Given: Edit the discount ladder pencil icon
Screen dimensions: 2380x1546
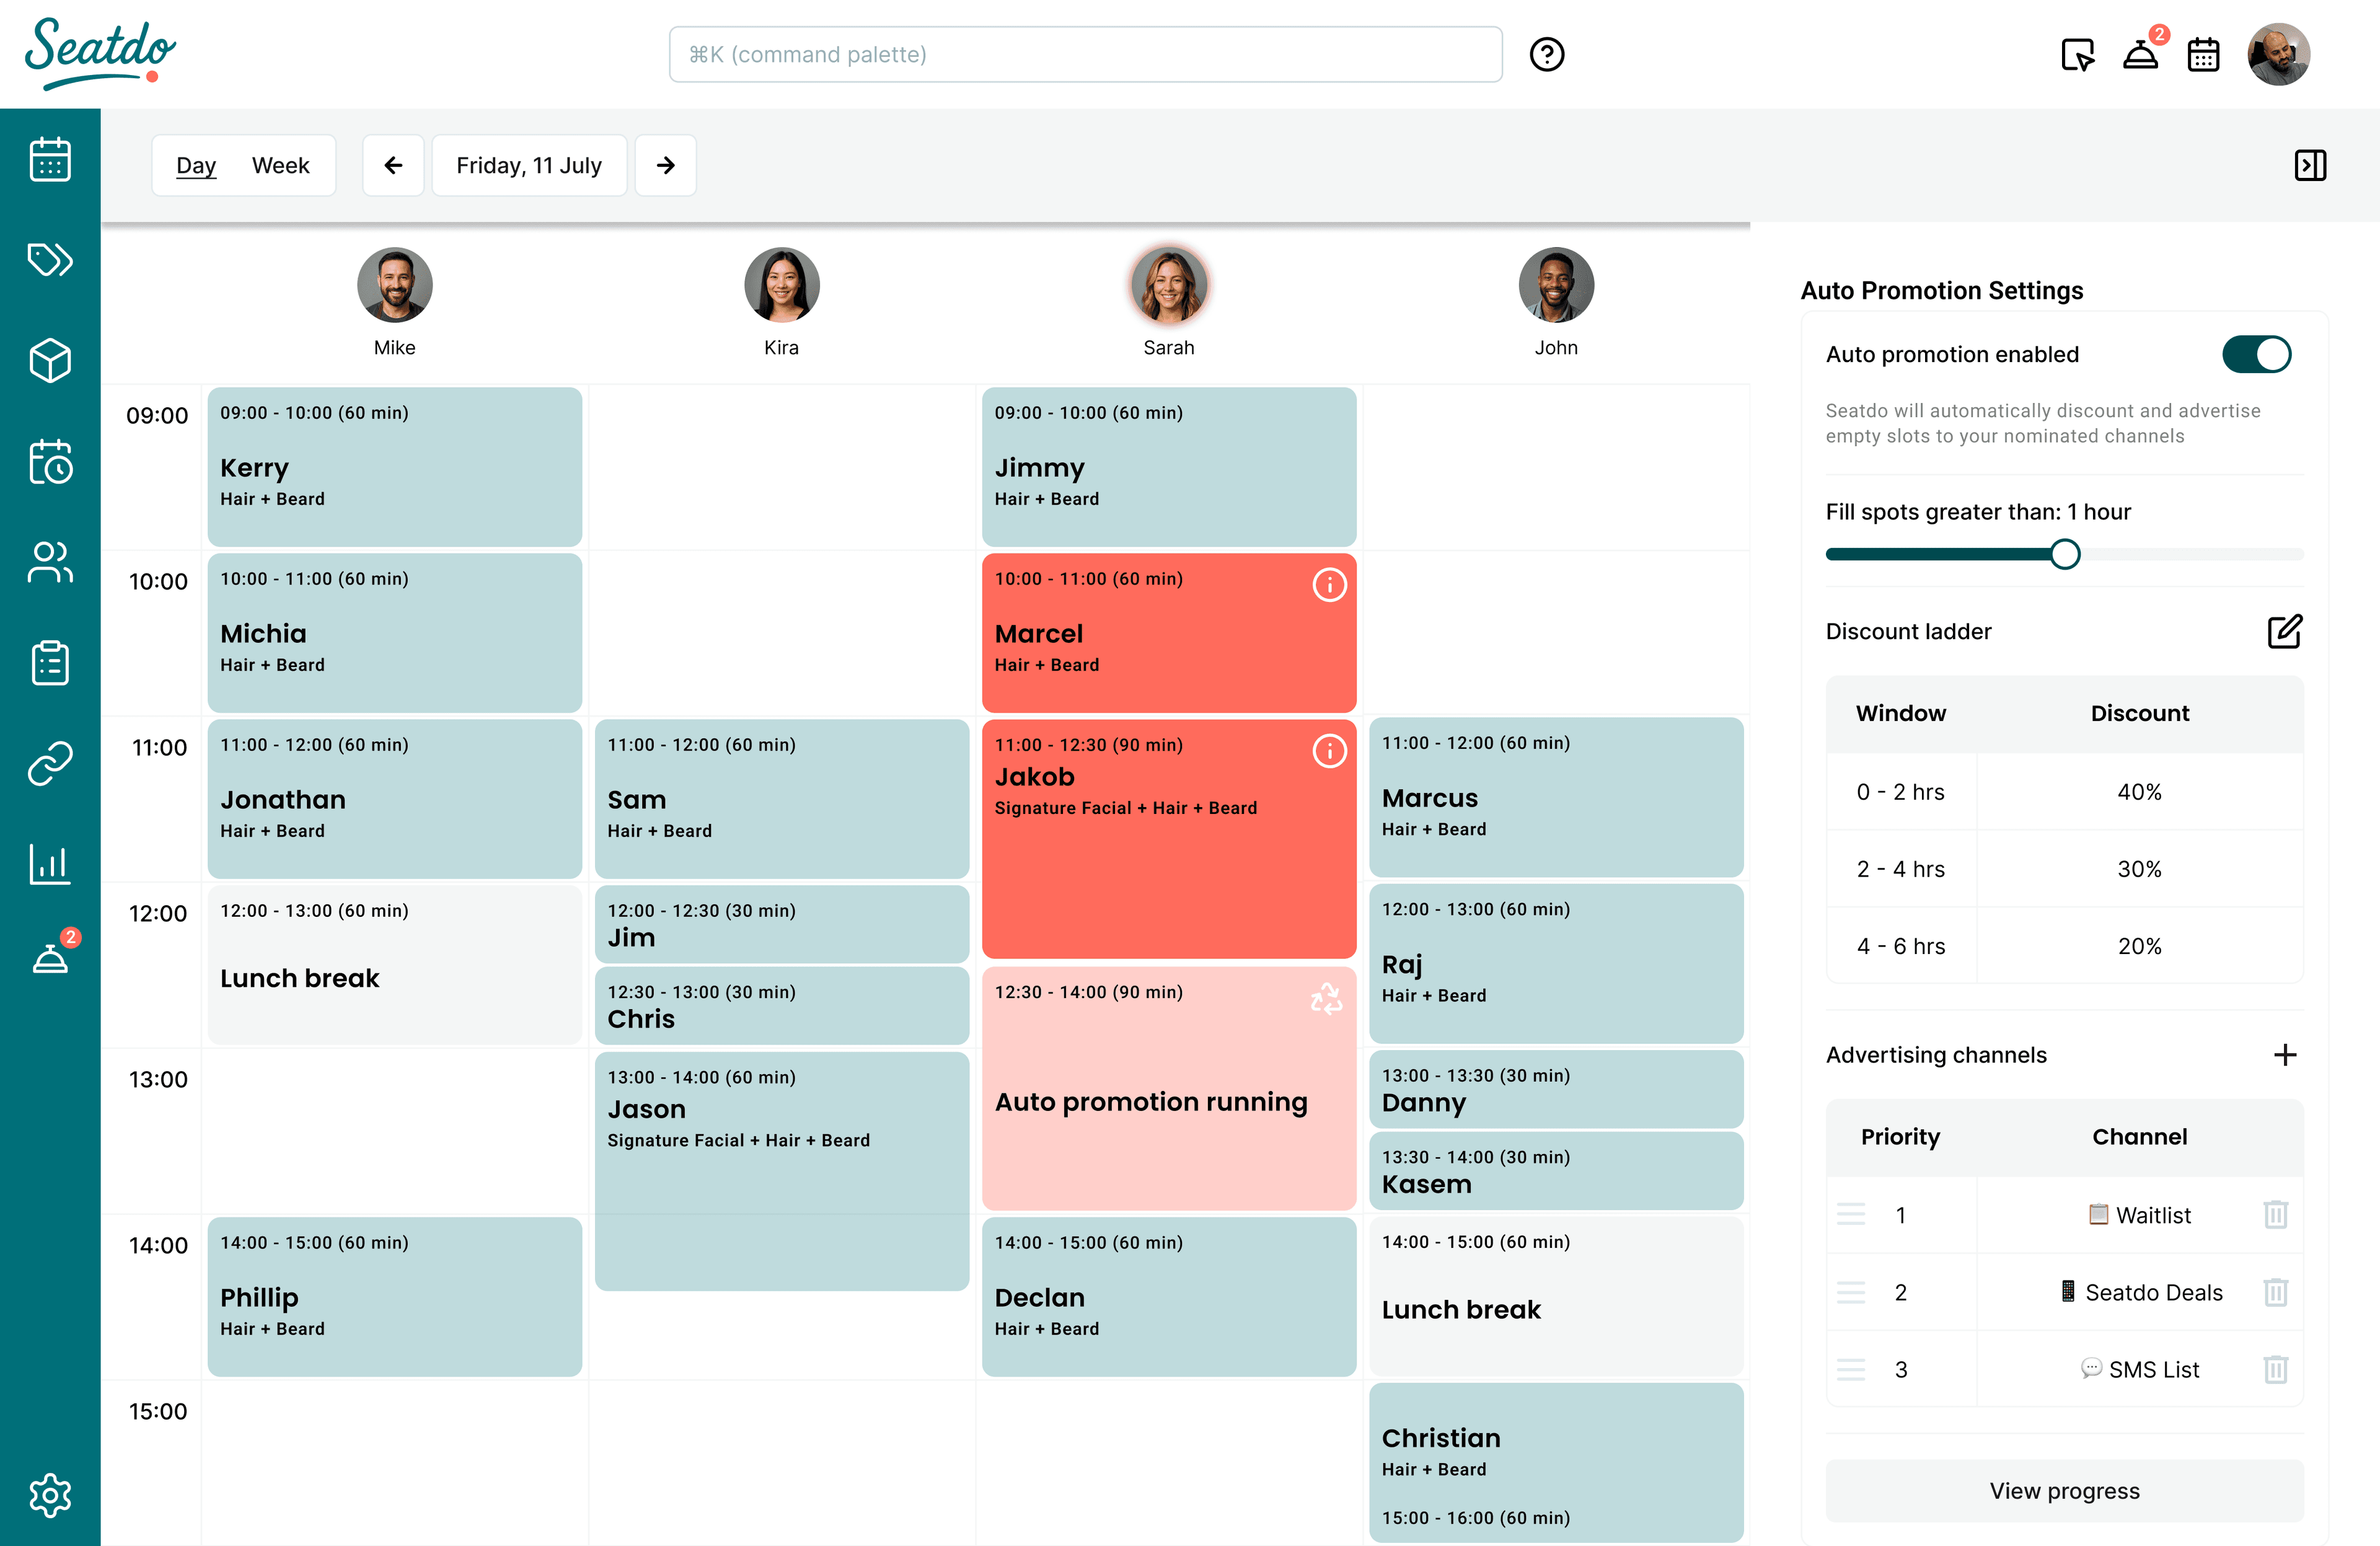Looking at the screenshot, I should click(2284, 631).
